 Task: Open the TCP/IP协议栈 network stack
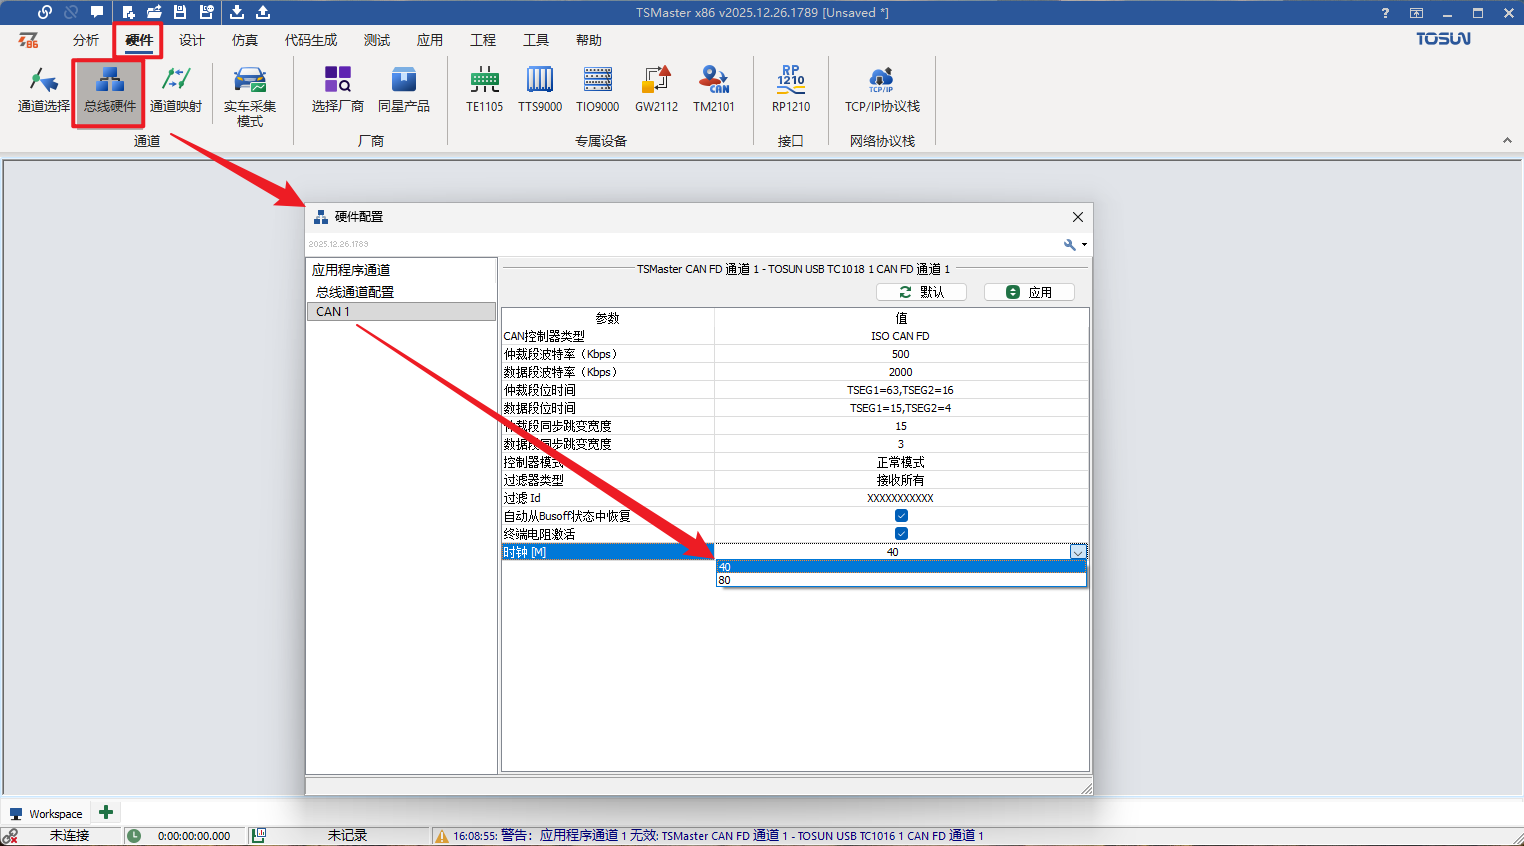tap(881, 92)
